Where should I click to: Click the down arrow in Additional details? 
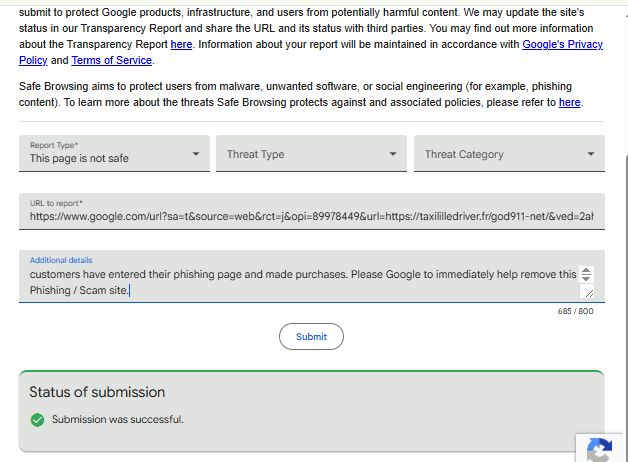[586, 278]
